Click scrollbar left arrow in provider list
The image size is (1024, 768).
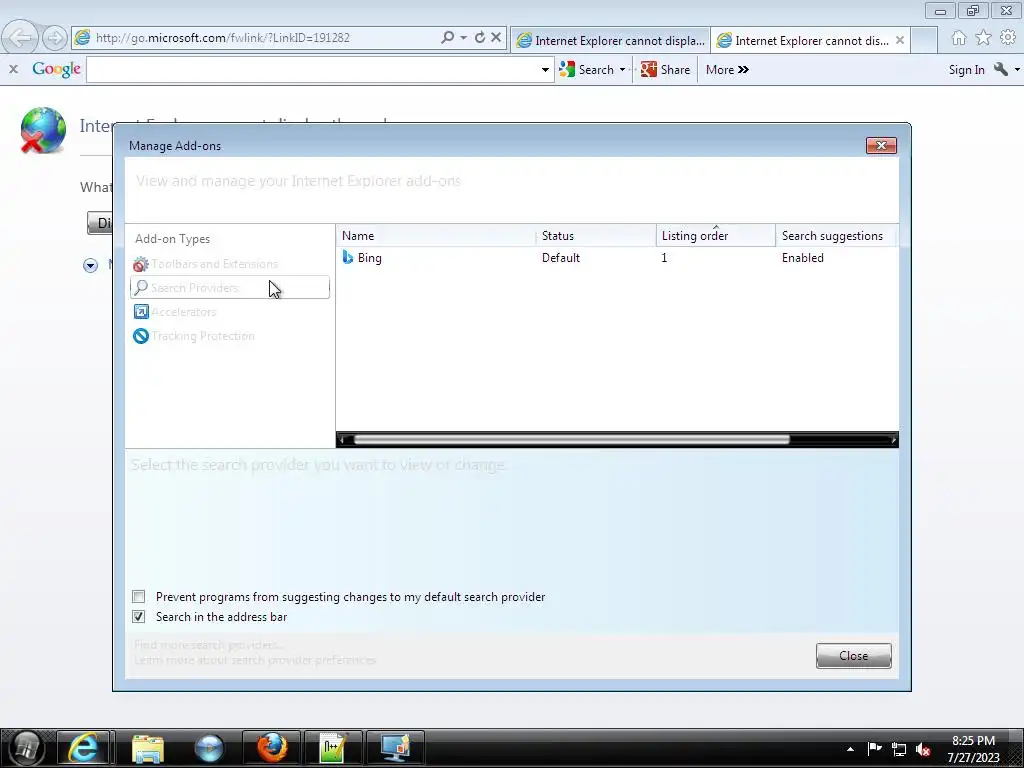[342, 440]
